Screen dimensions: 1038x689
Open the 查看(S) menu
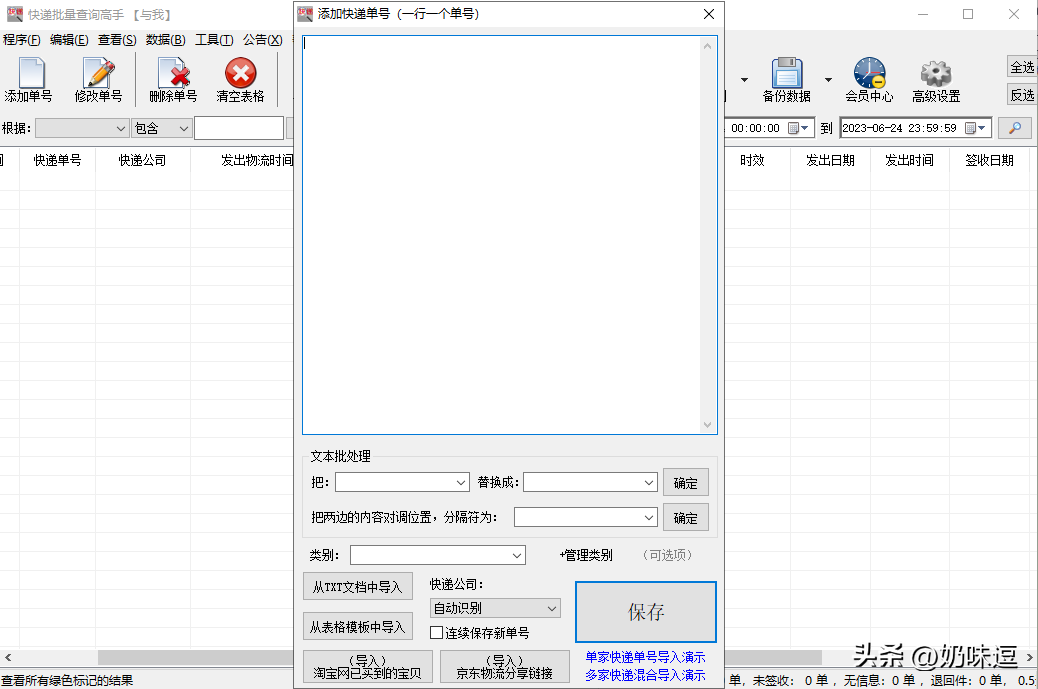tap(117, 40)
